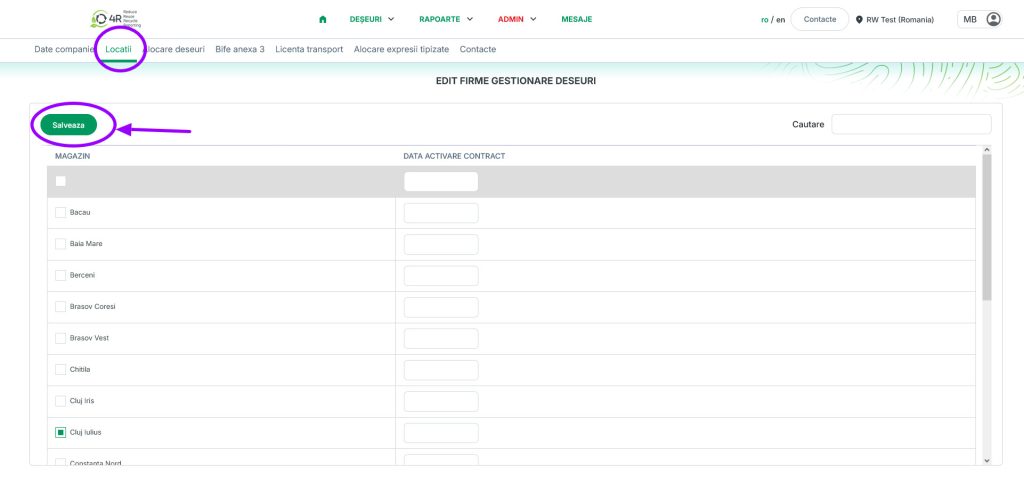
Task: Uncheck the Cluj Iulius checkbox
Action: pos(60,433)
